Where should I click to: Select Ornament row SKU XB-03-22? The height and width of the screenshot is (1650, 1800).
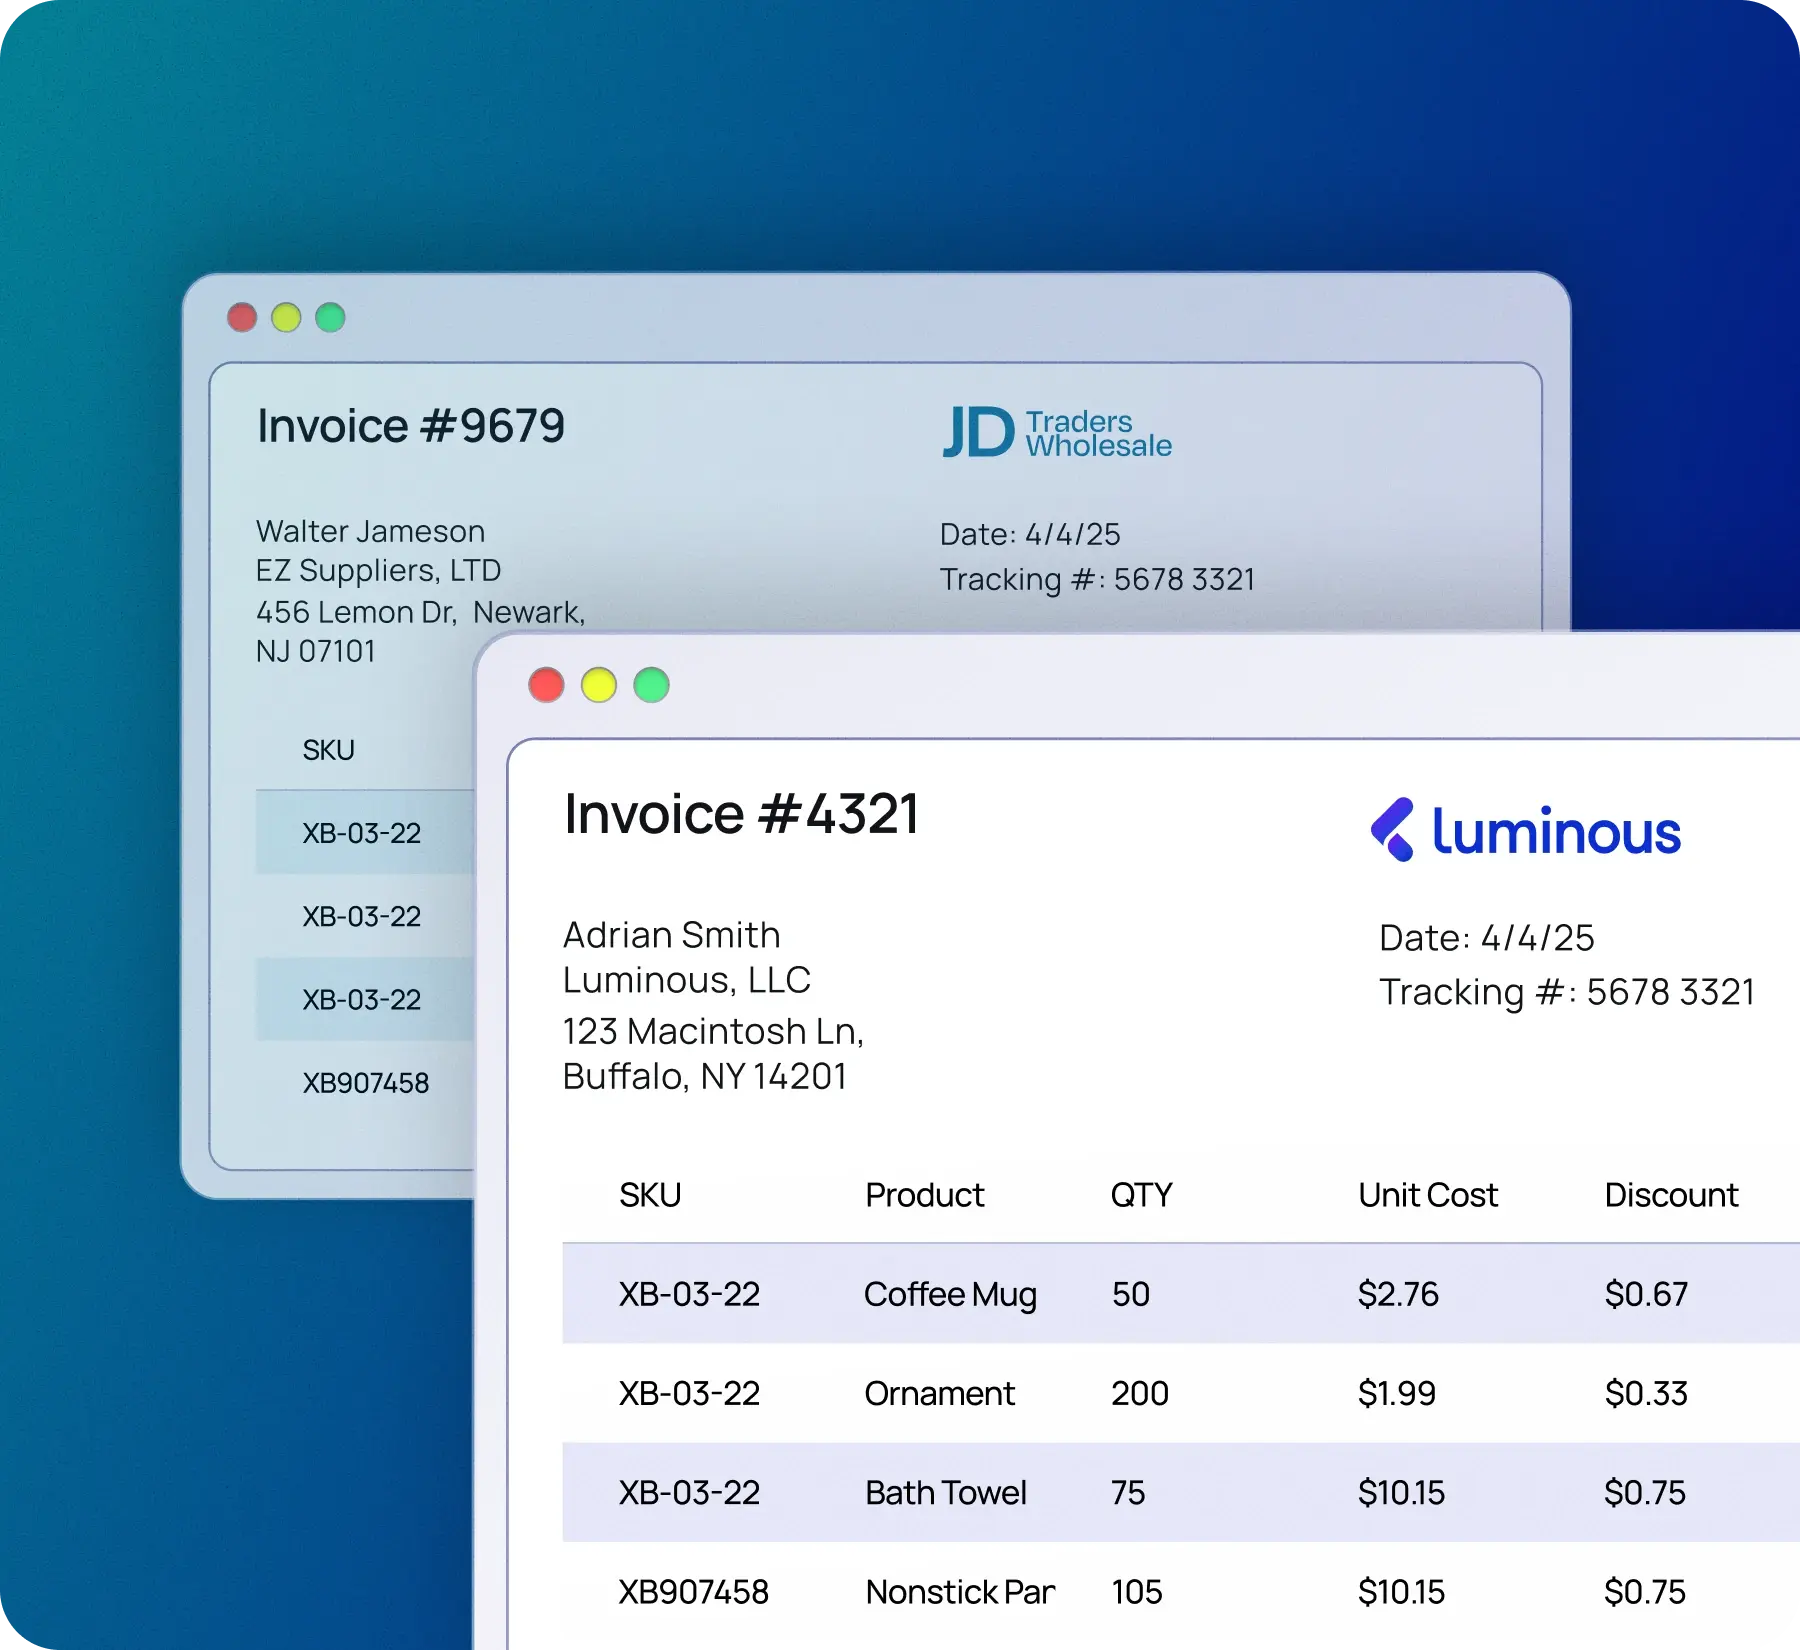[x=689, y=1393]
